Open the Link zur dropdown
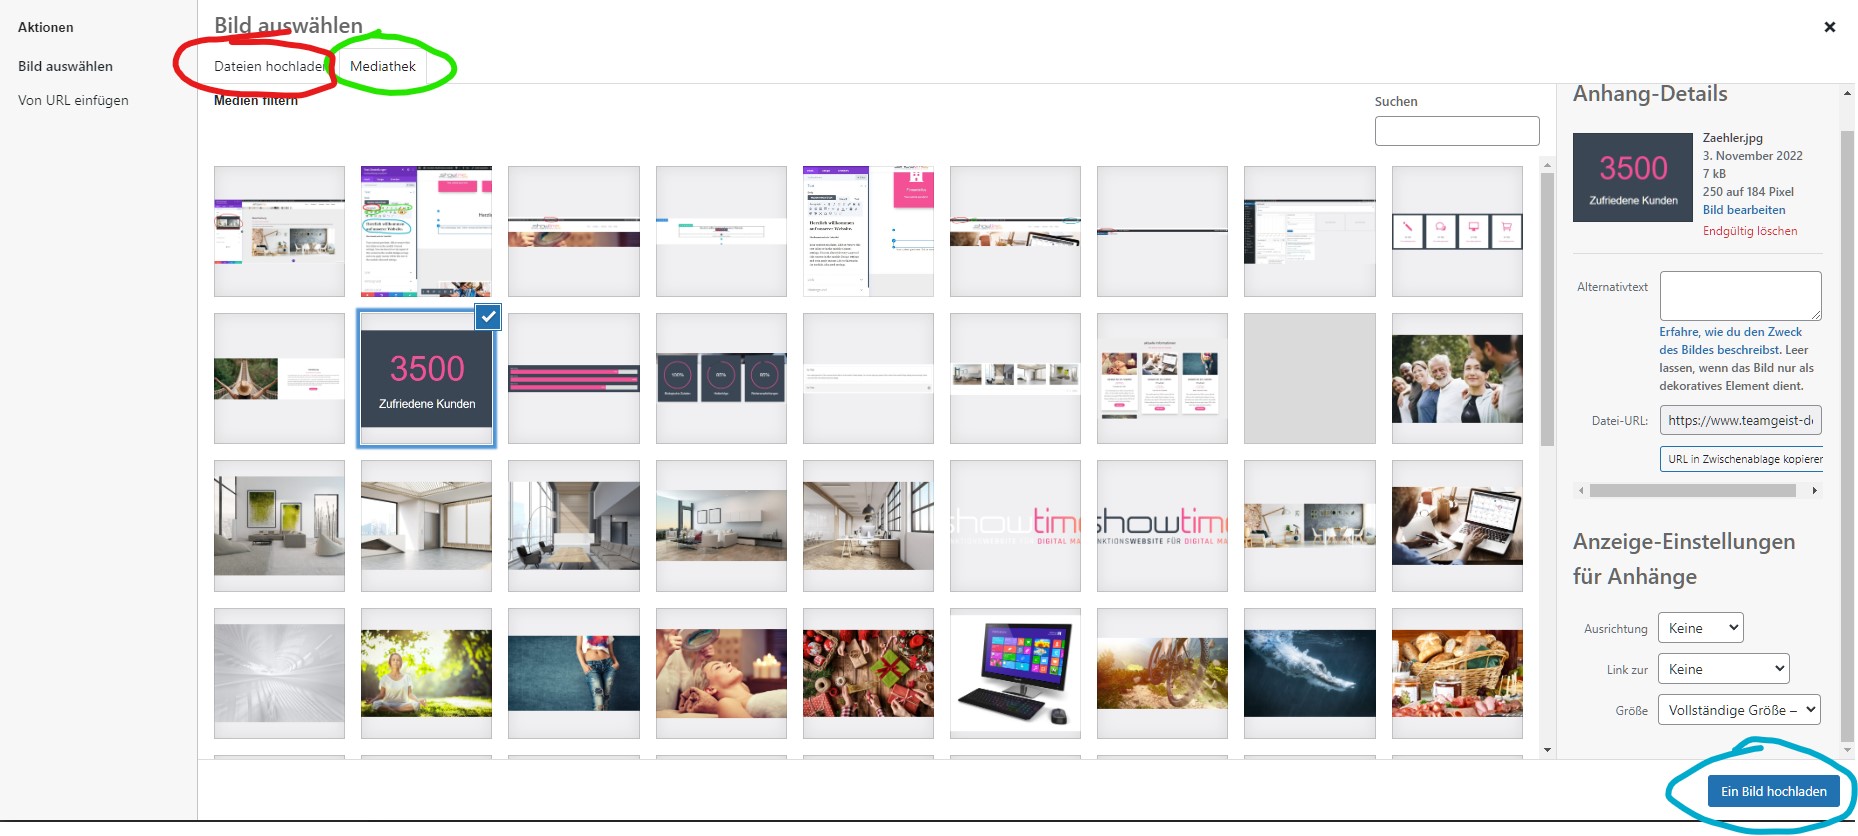Image resolution: width=1858 pixels, height=836 pixels. tap(1724, 669)
